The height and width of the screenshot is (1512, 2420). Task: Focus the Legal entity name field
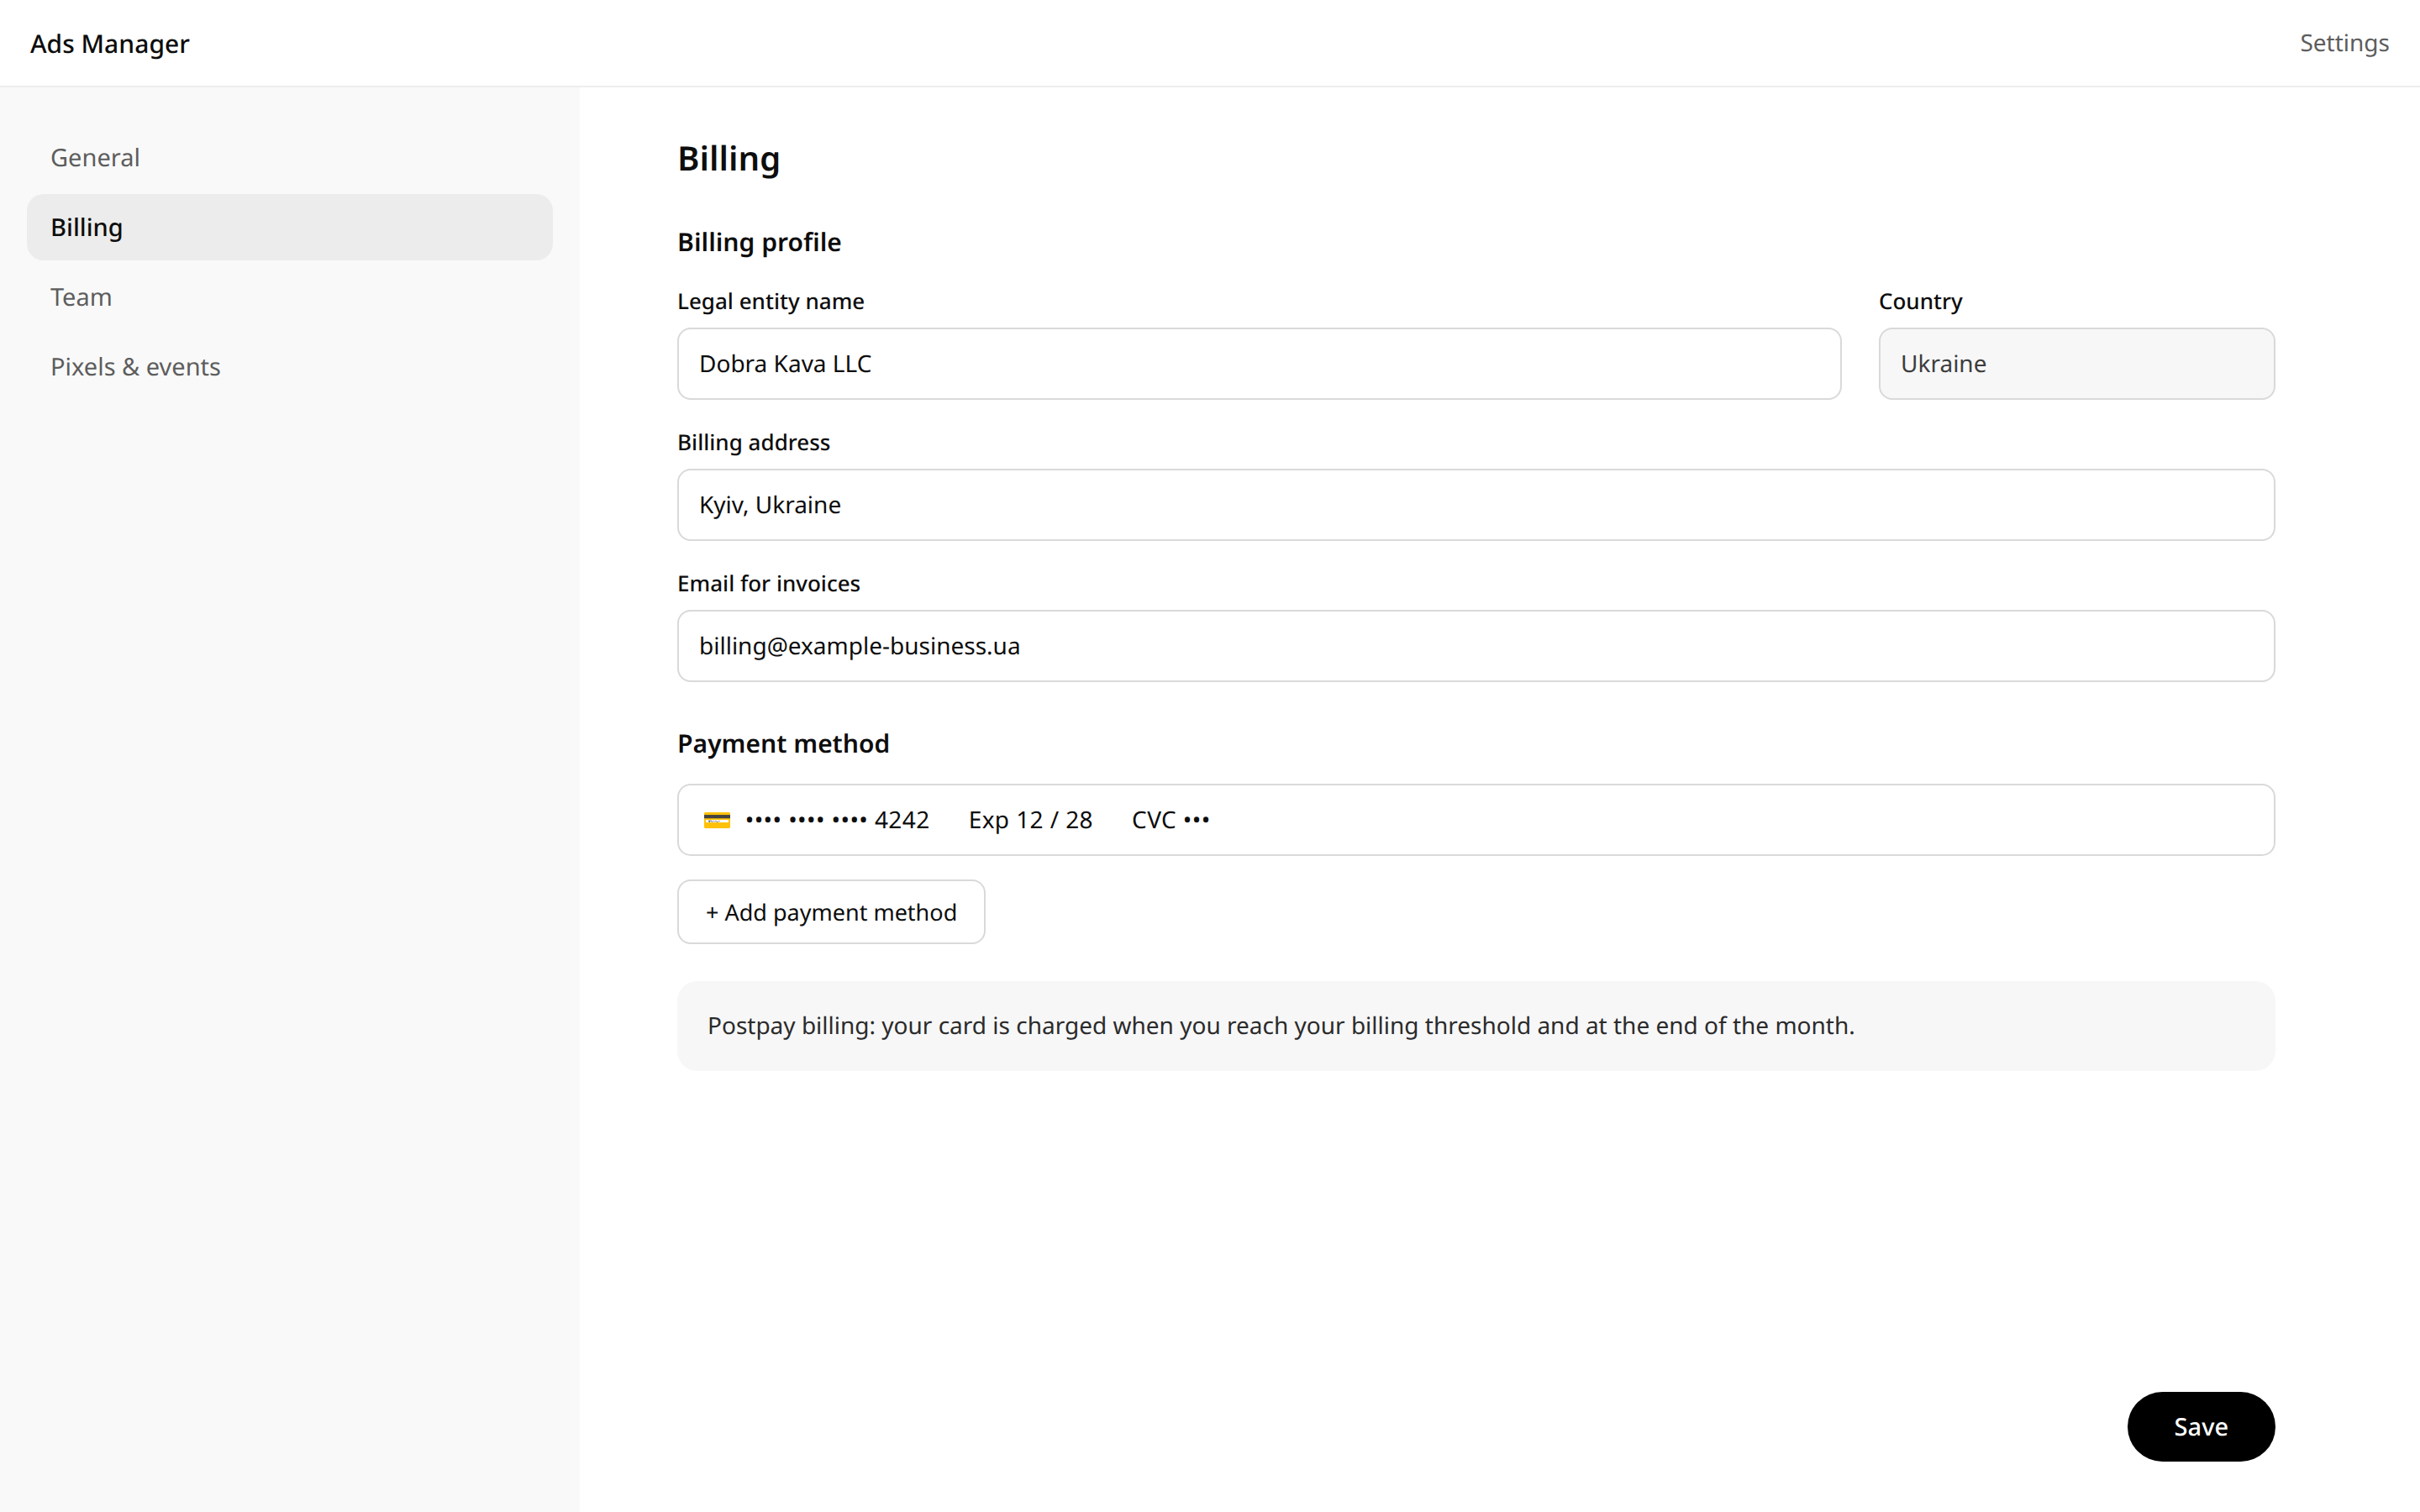point(1259,364)
